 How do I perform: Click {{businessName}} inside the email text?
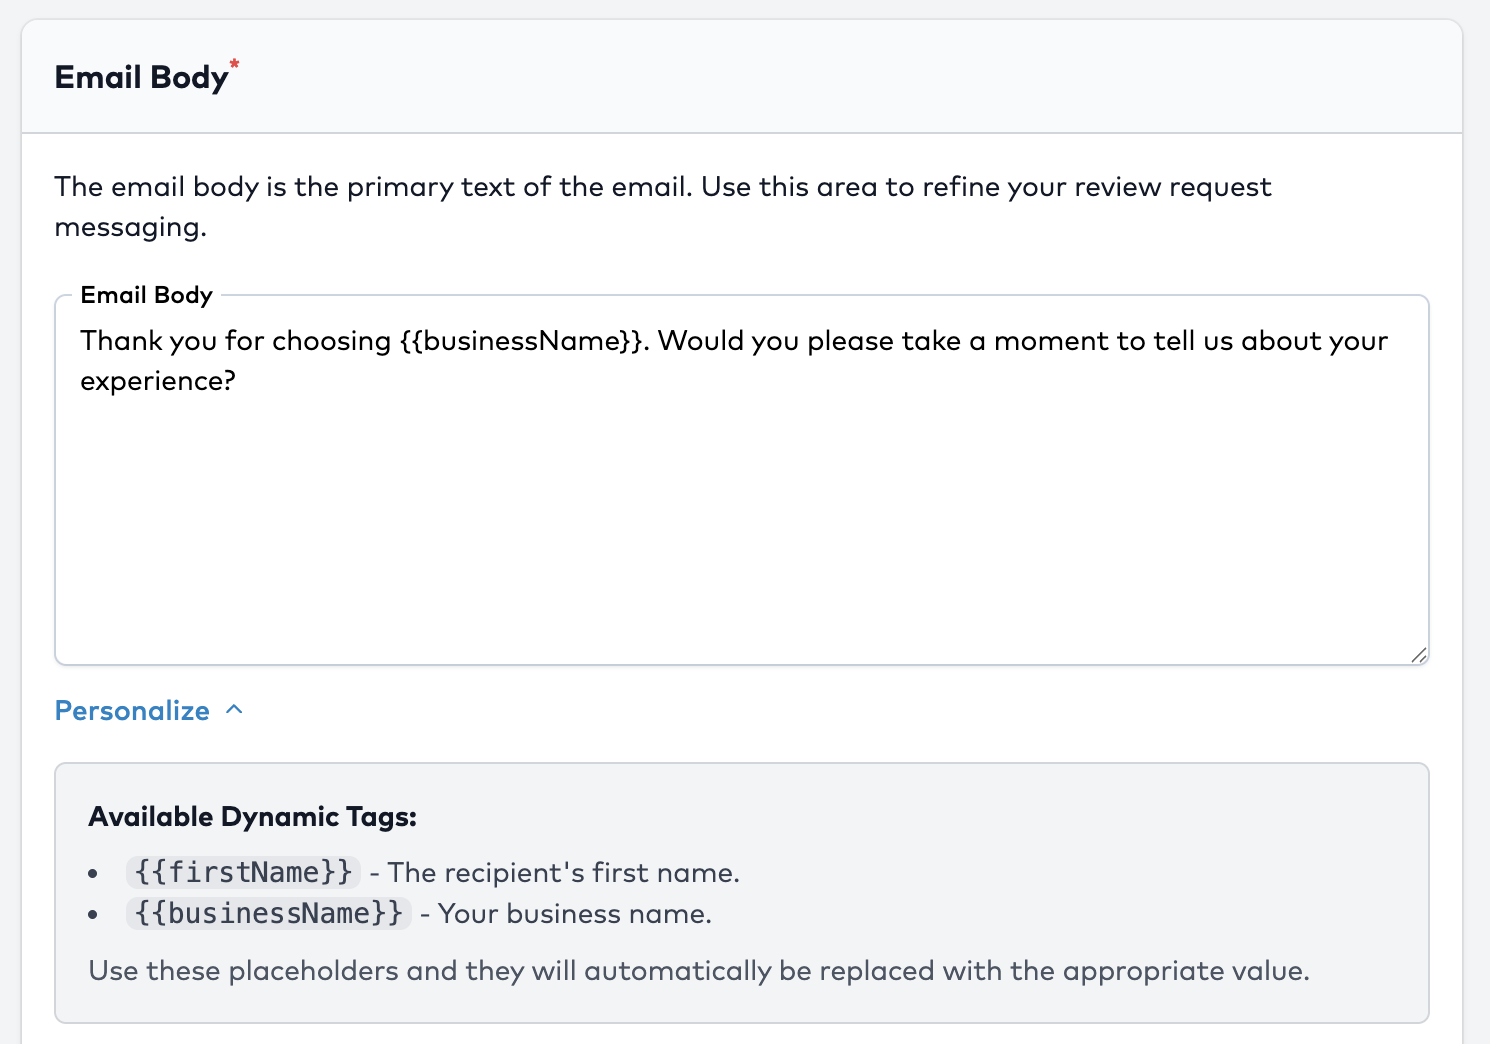520,341
